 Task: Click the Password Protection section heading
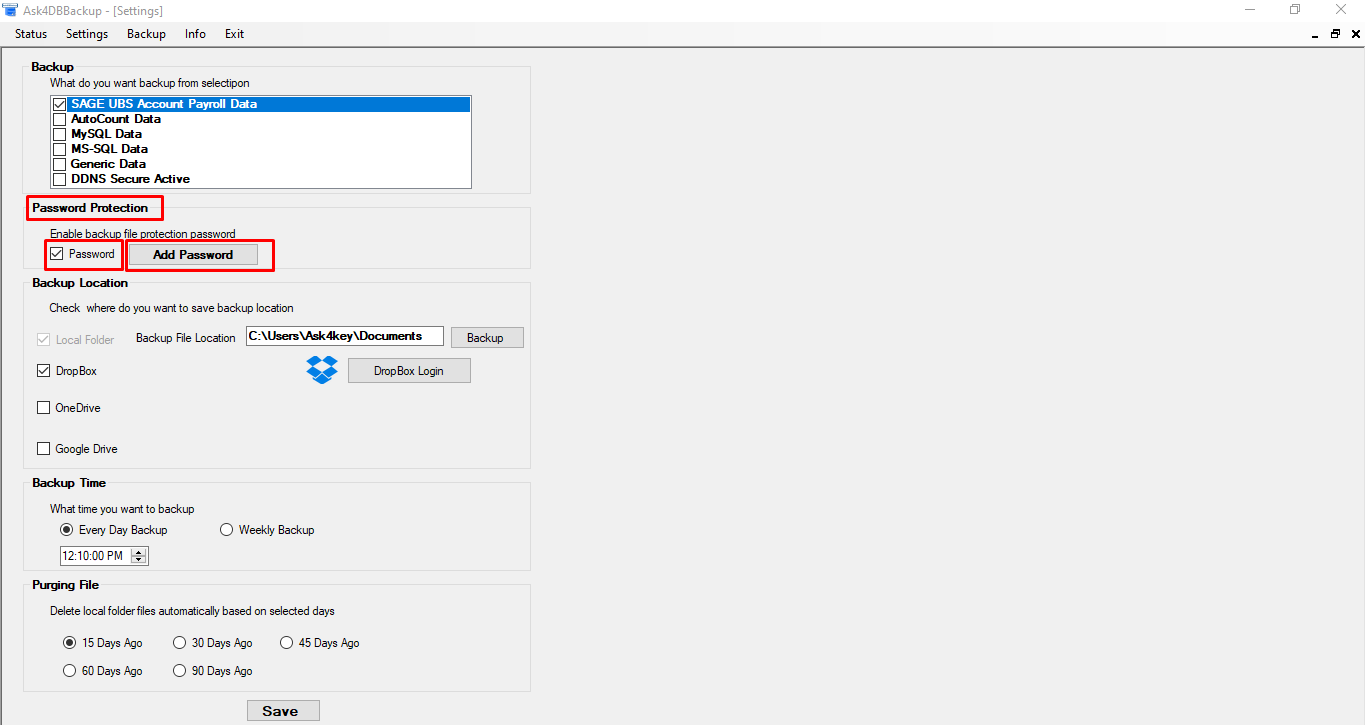(90, 208)
